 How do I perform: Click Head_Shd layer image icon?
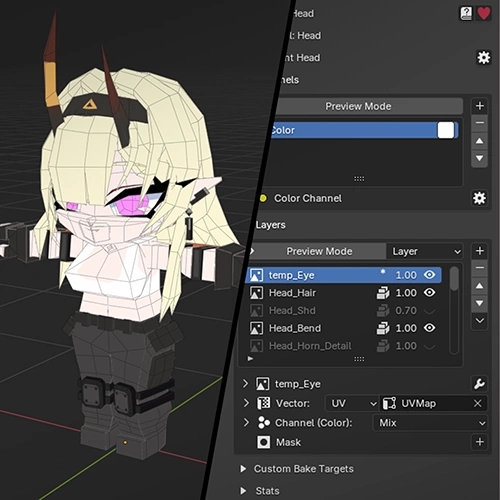click(x=256, y=310)
